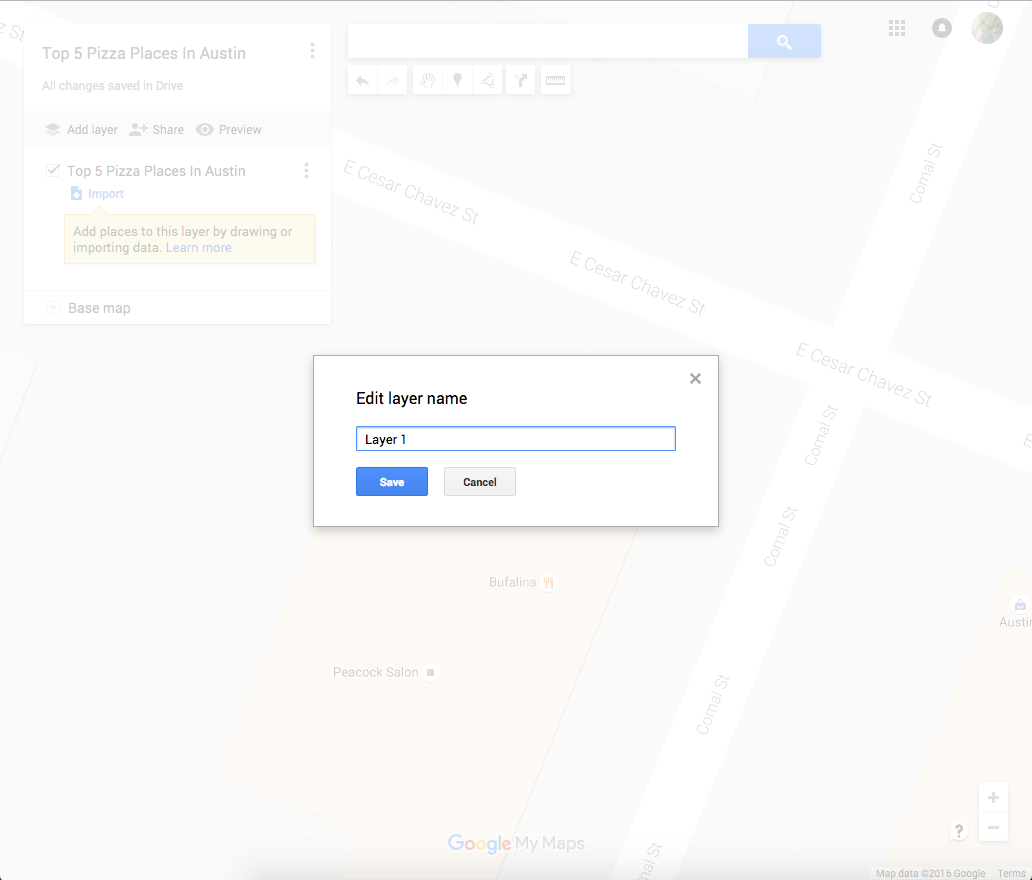
Task: Close the Edit layer name dialog
Action: coord(695,378)
